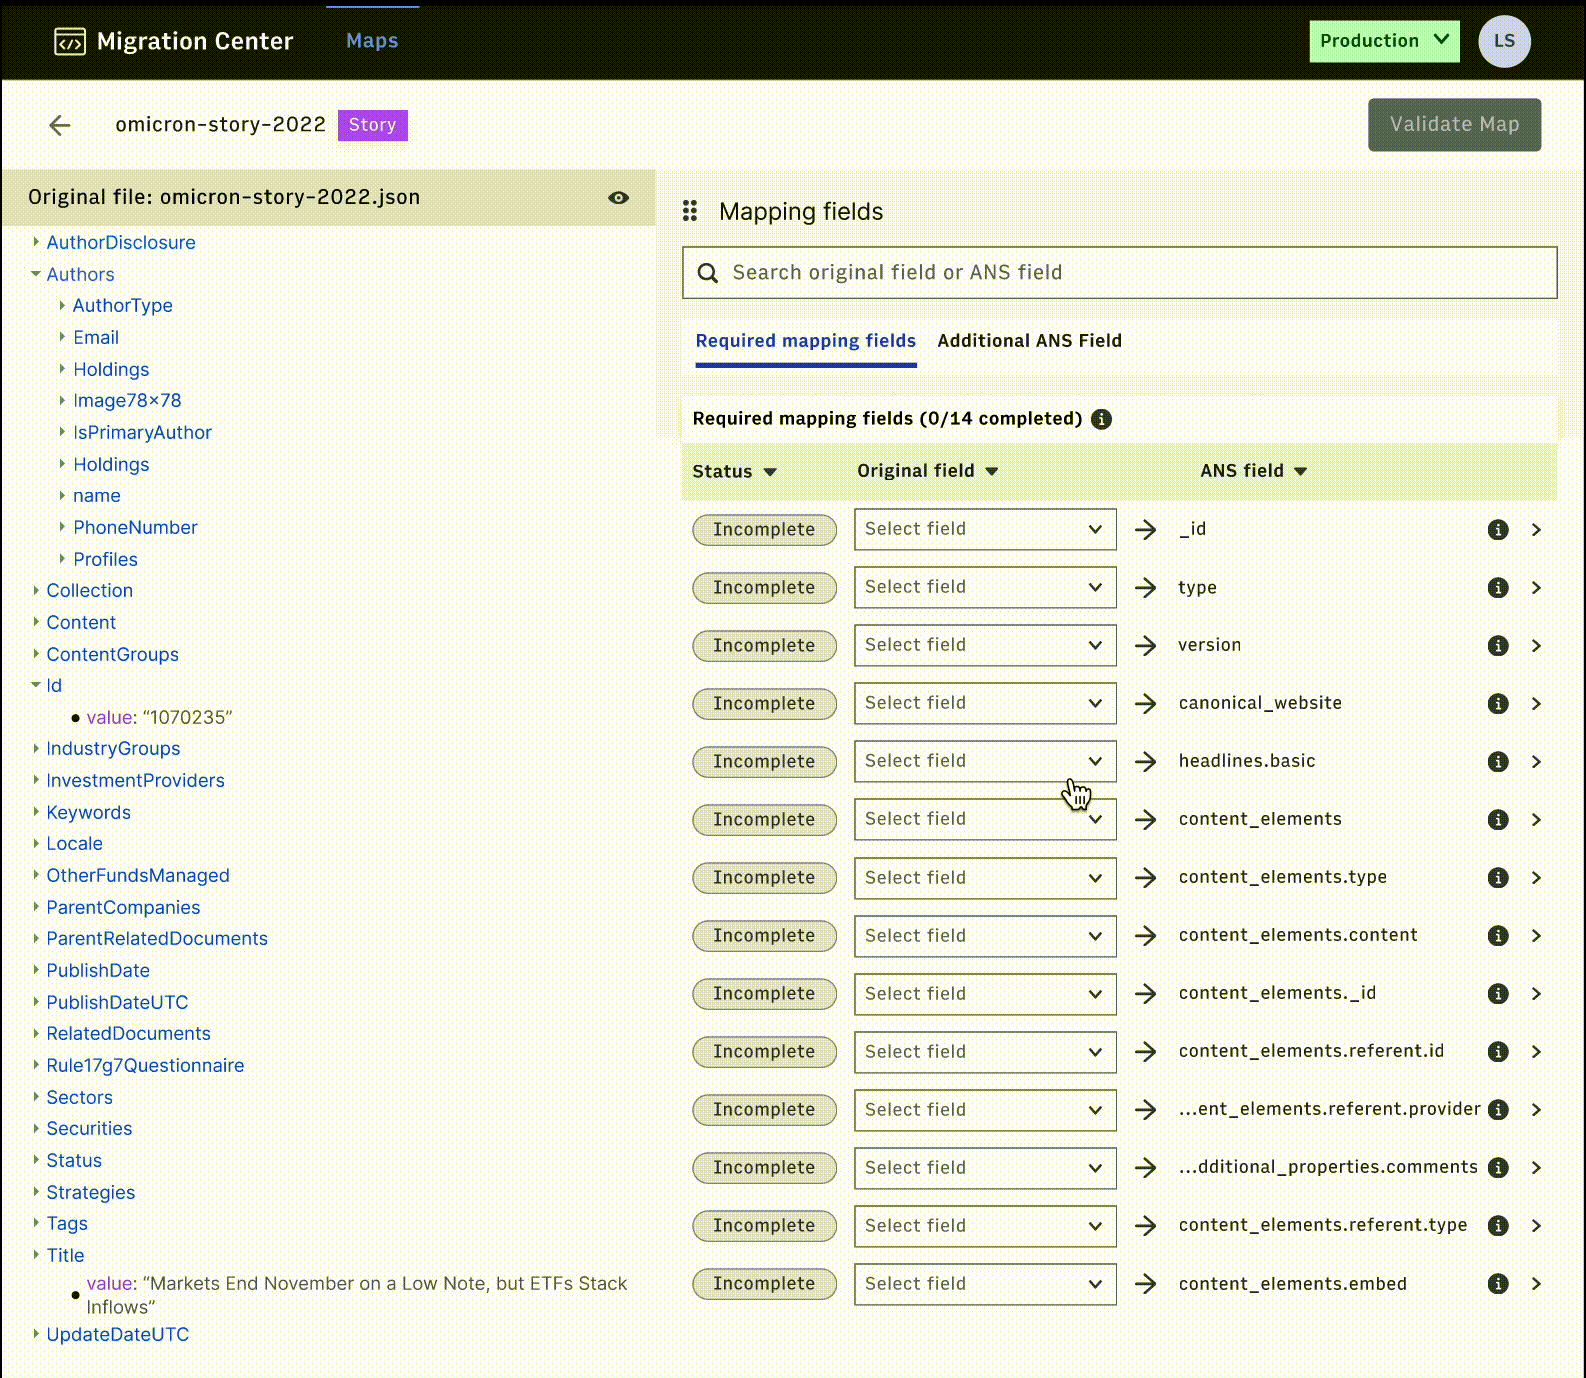Select the IsPrimaryAuthor tree item
Screen dimensions: 1586x1378
(x=142, y=432)
